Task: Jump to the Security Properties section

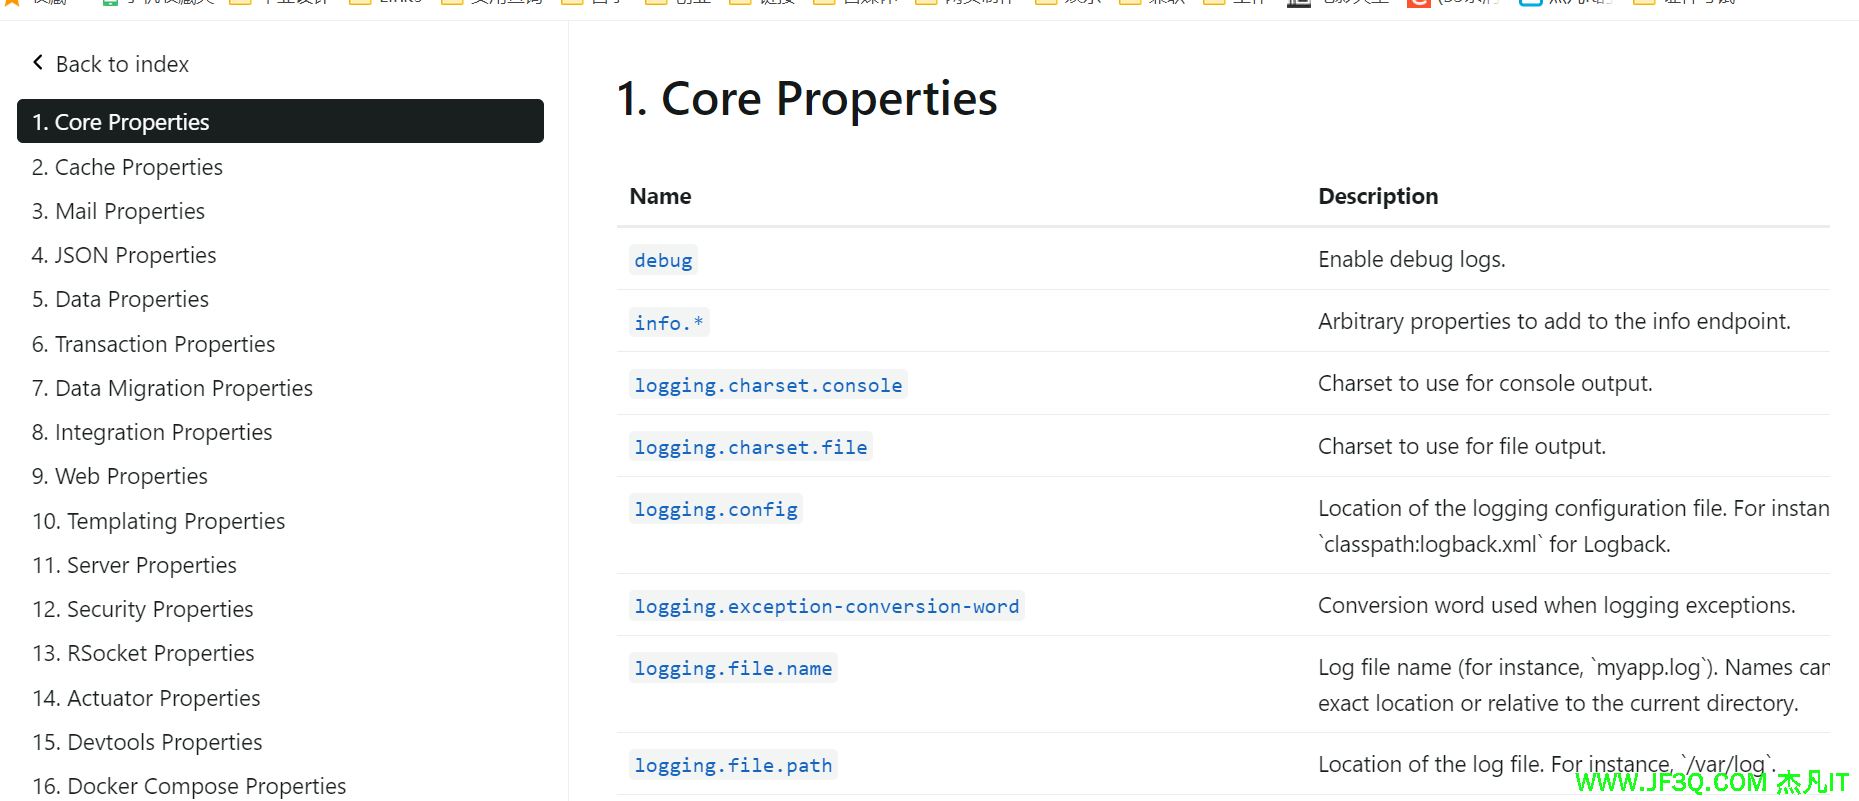Action: (142, 609)
